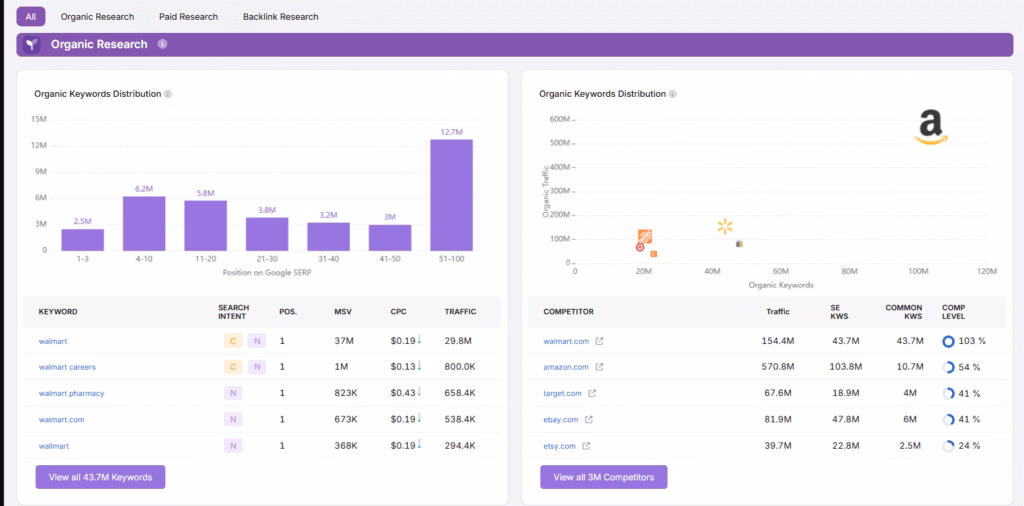Open external link icon next to amazon.com
The height and width of the screenshot is (506, 1024).
(x=600, y=367)
